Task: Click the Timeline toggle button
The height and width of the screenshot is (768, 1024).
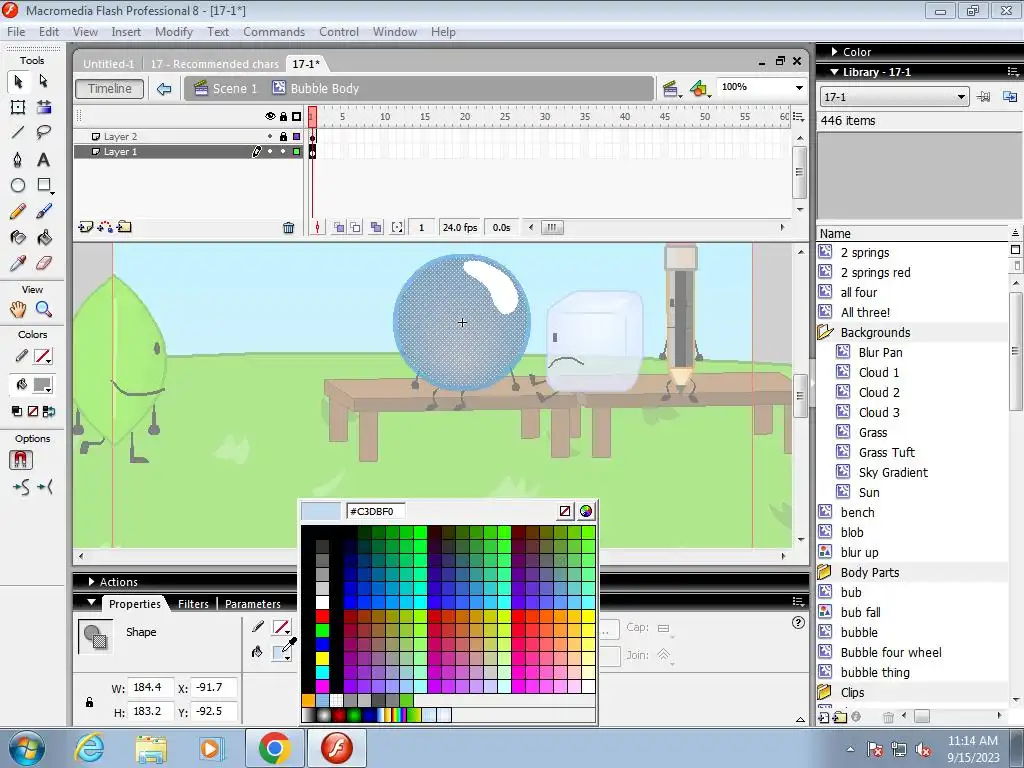Action: pyautogui.click(x=110, y=89)
